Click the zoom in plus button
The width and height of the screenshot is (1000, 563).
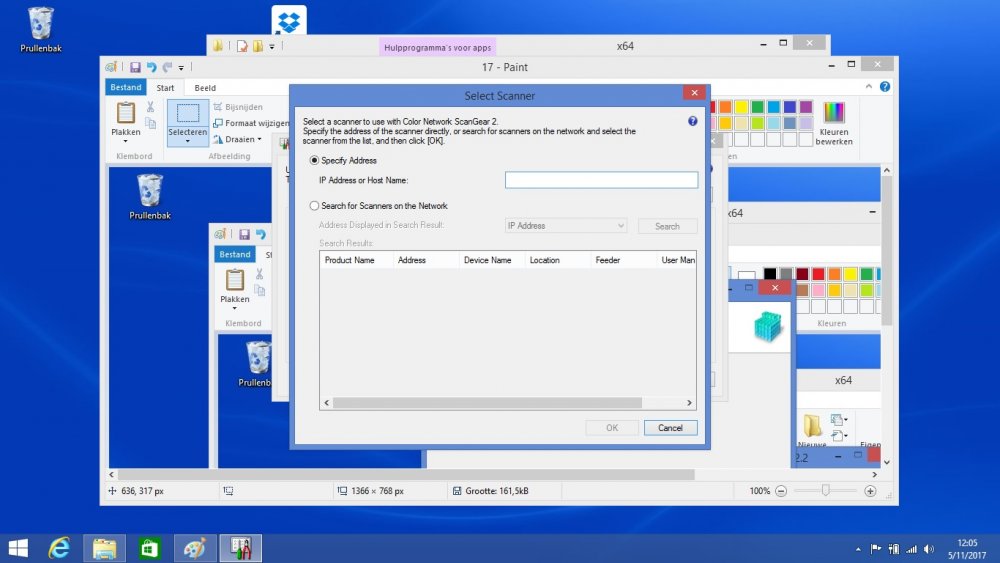(870, 491)
